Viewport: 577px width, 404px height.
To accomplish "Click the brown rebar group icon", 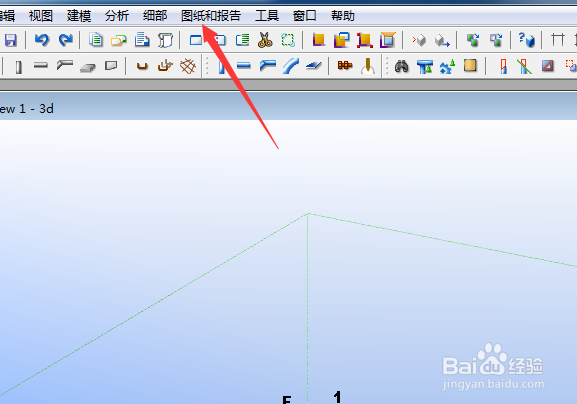I will point(165,66).
